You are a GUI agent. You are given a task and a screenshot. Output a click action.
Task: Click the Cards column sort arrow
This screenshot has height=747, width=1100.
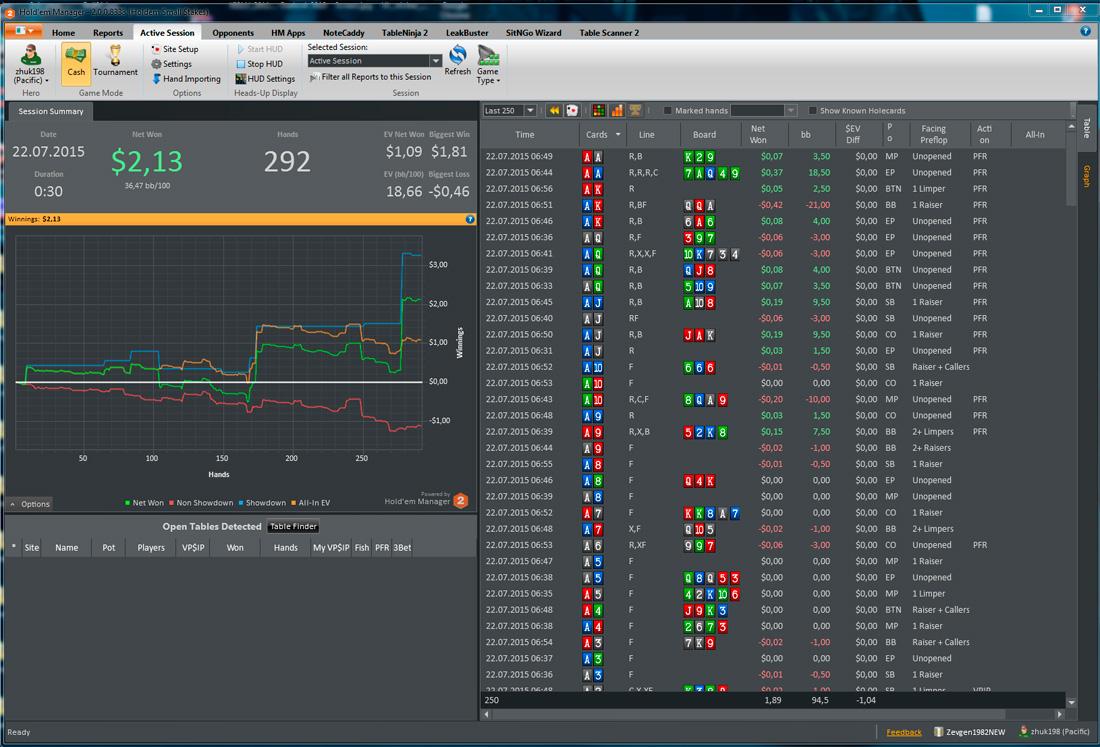point(618,135)
